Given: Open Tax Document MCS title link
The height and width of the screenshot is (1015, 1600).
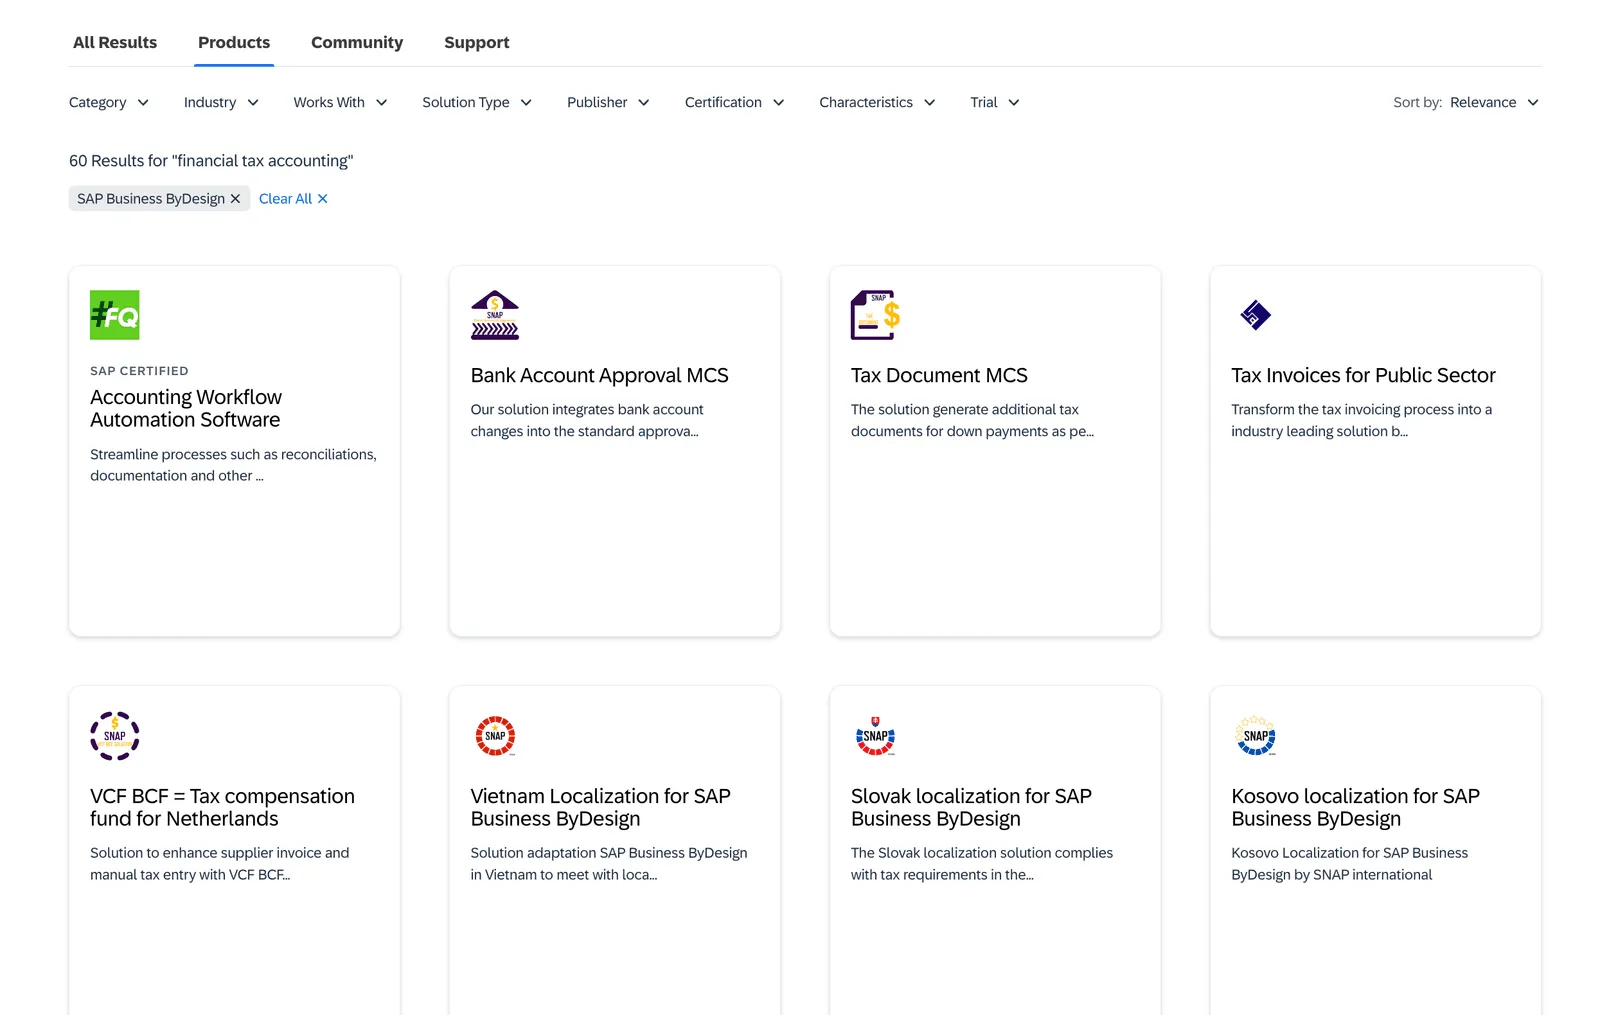Looking at the screenshot, I should 939,375.
